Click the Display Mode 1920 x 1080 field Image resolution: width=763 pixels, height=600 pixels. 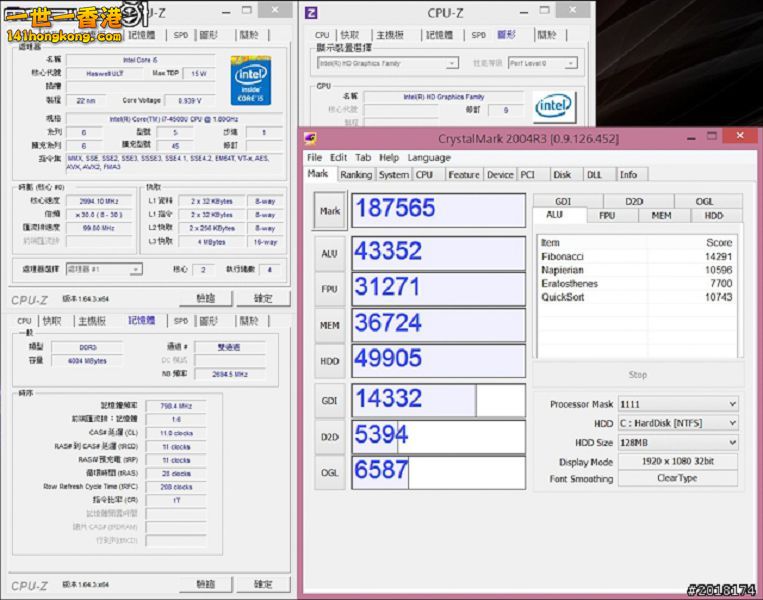(x=678, y=461)
